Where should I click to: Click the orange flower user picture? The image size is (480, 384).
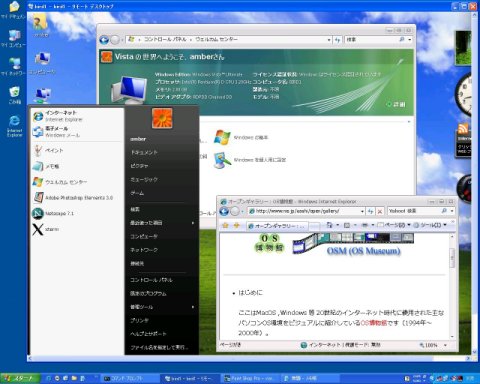click(x=162, y=118)
